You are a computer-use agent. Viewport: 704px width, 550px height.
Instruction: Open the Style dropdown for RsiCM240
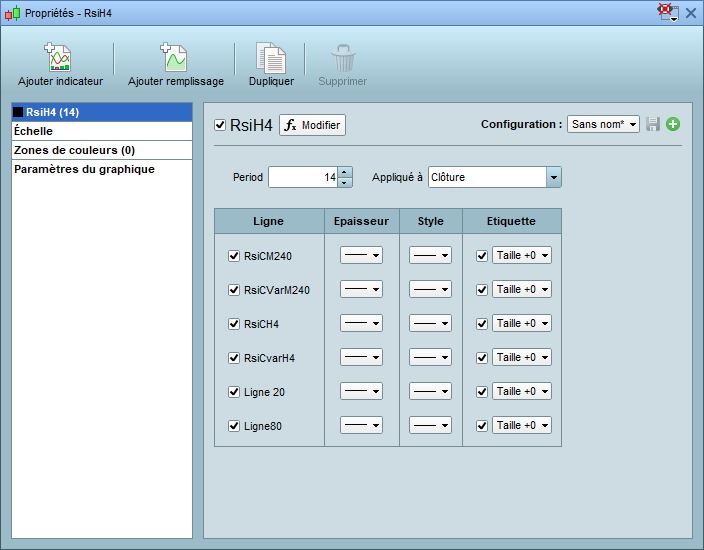430,255
